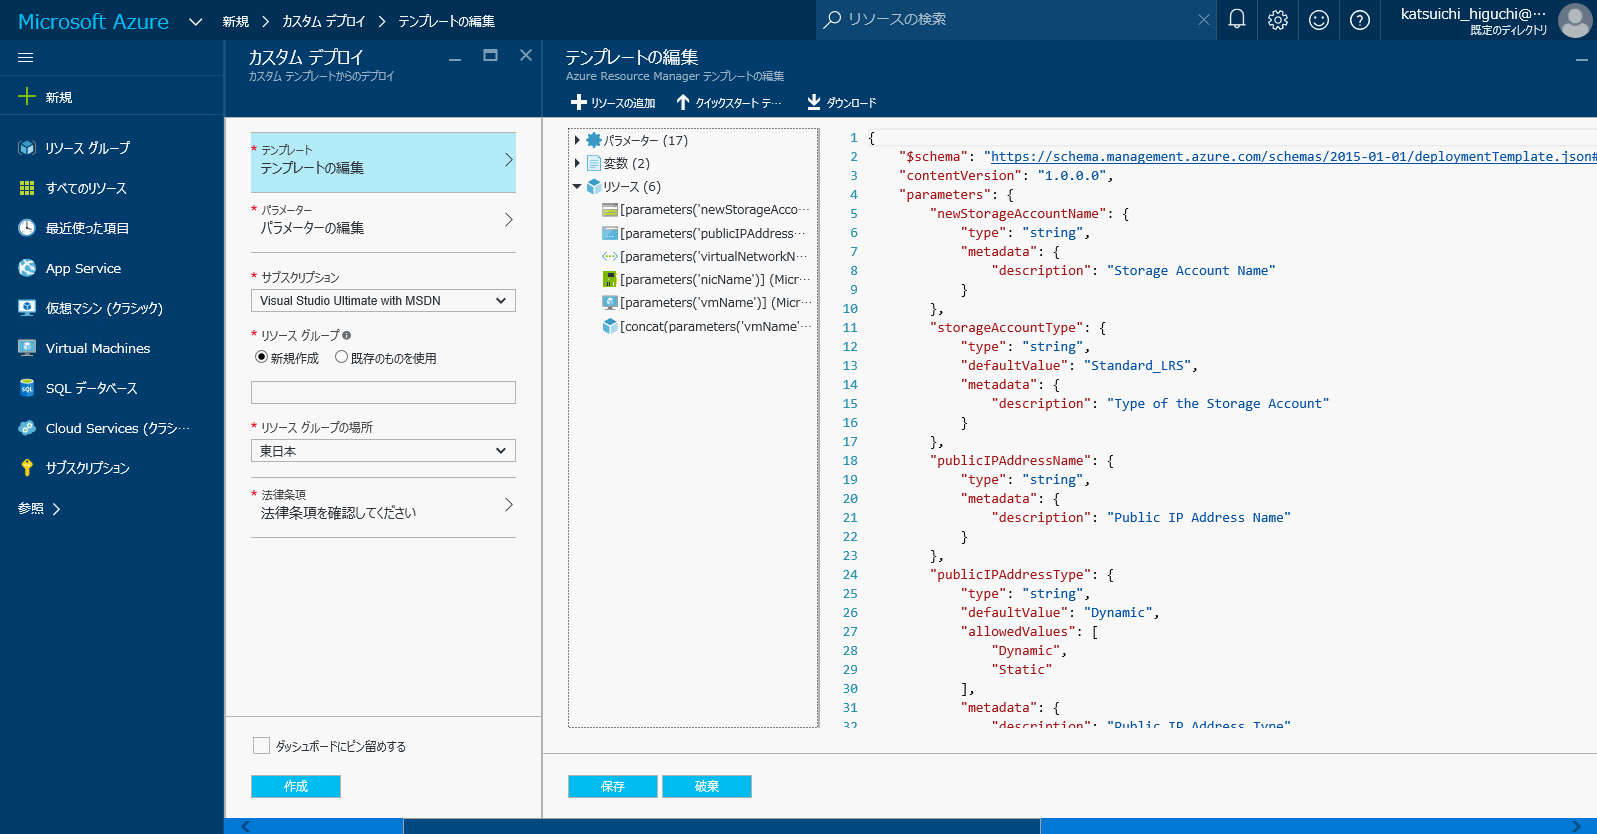Screen dimensions: 1597x834
Task: Open Cloud Services sidebar icon
Action: (x=27, y=428)
